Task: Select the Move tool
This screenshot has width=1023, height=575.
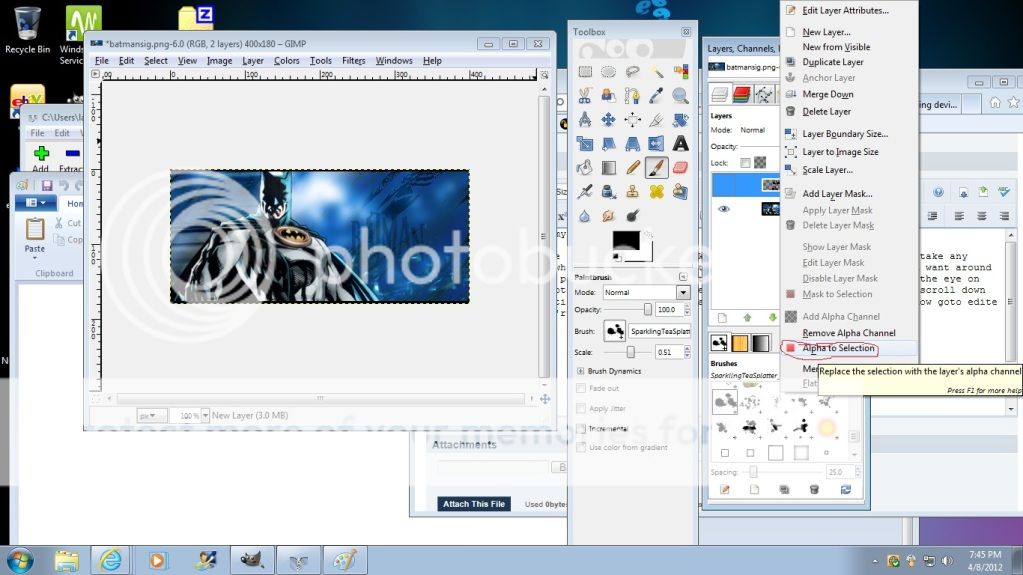Action: [x=608, y=119]
